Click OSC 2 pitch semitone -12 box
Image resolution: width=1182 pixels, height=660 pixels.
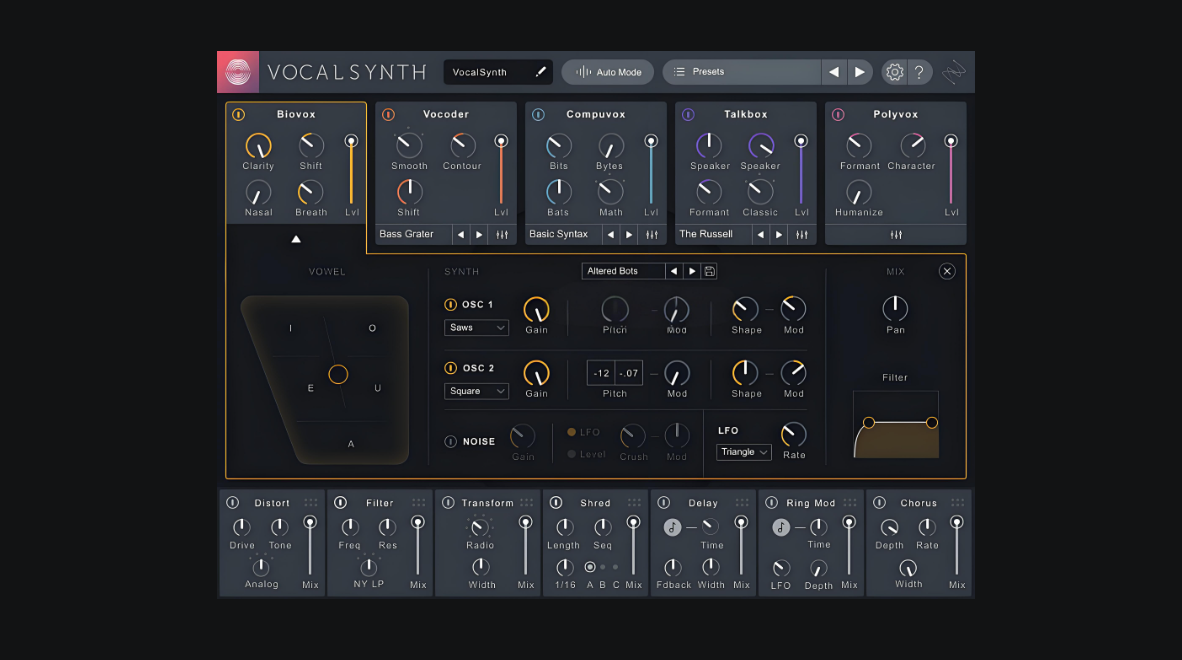[602, 373]
